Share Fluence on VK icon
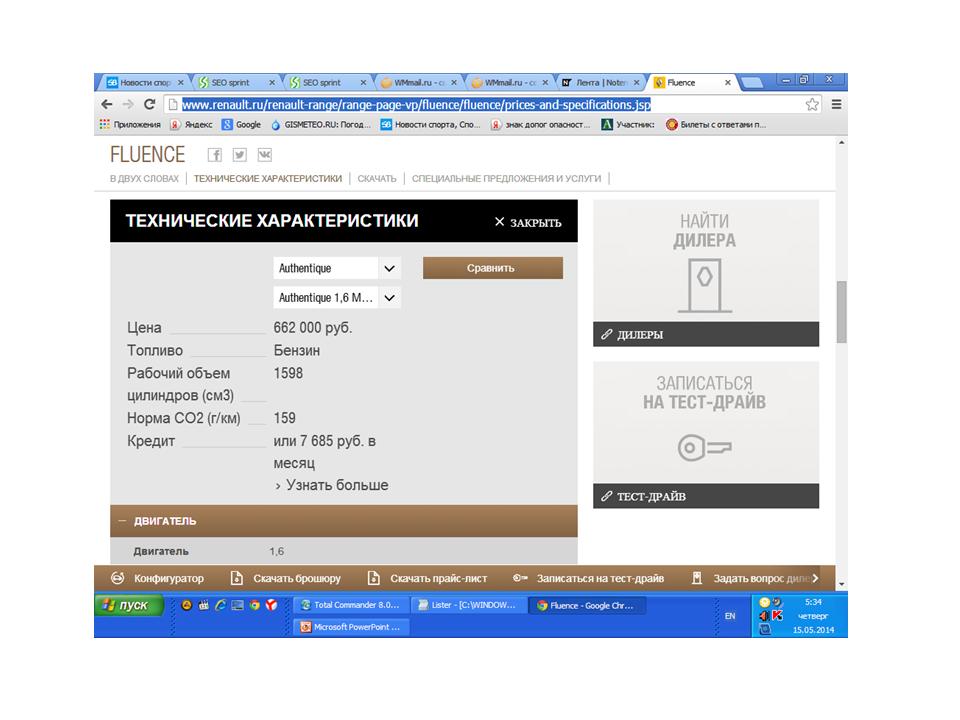 click(x=264, y=155)
